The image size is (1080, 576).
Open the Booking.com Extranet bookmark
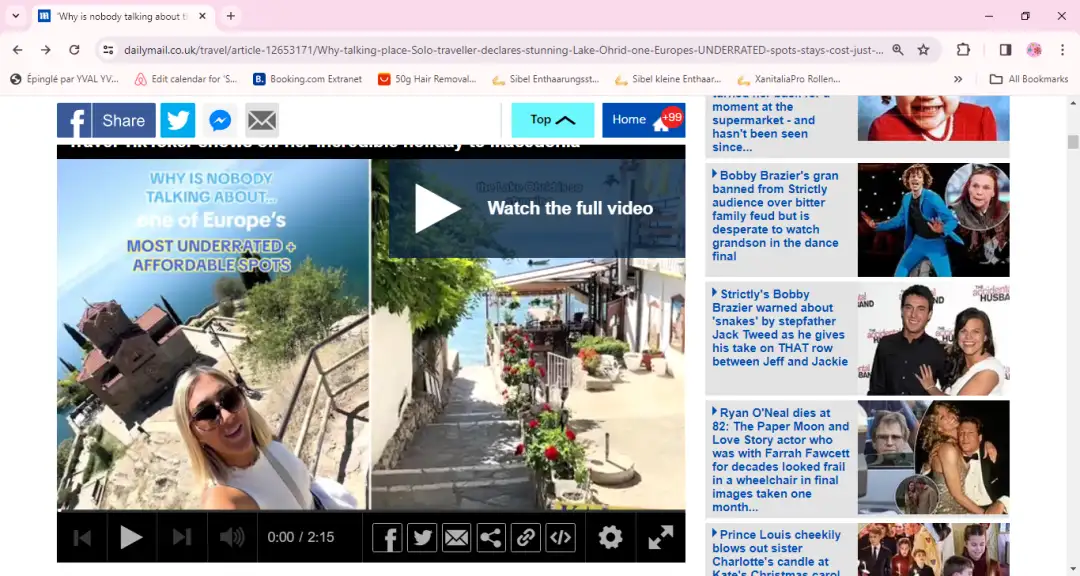point(307,79)
